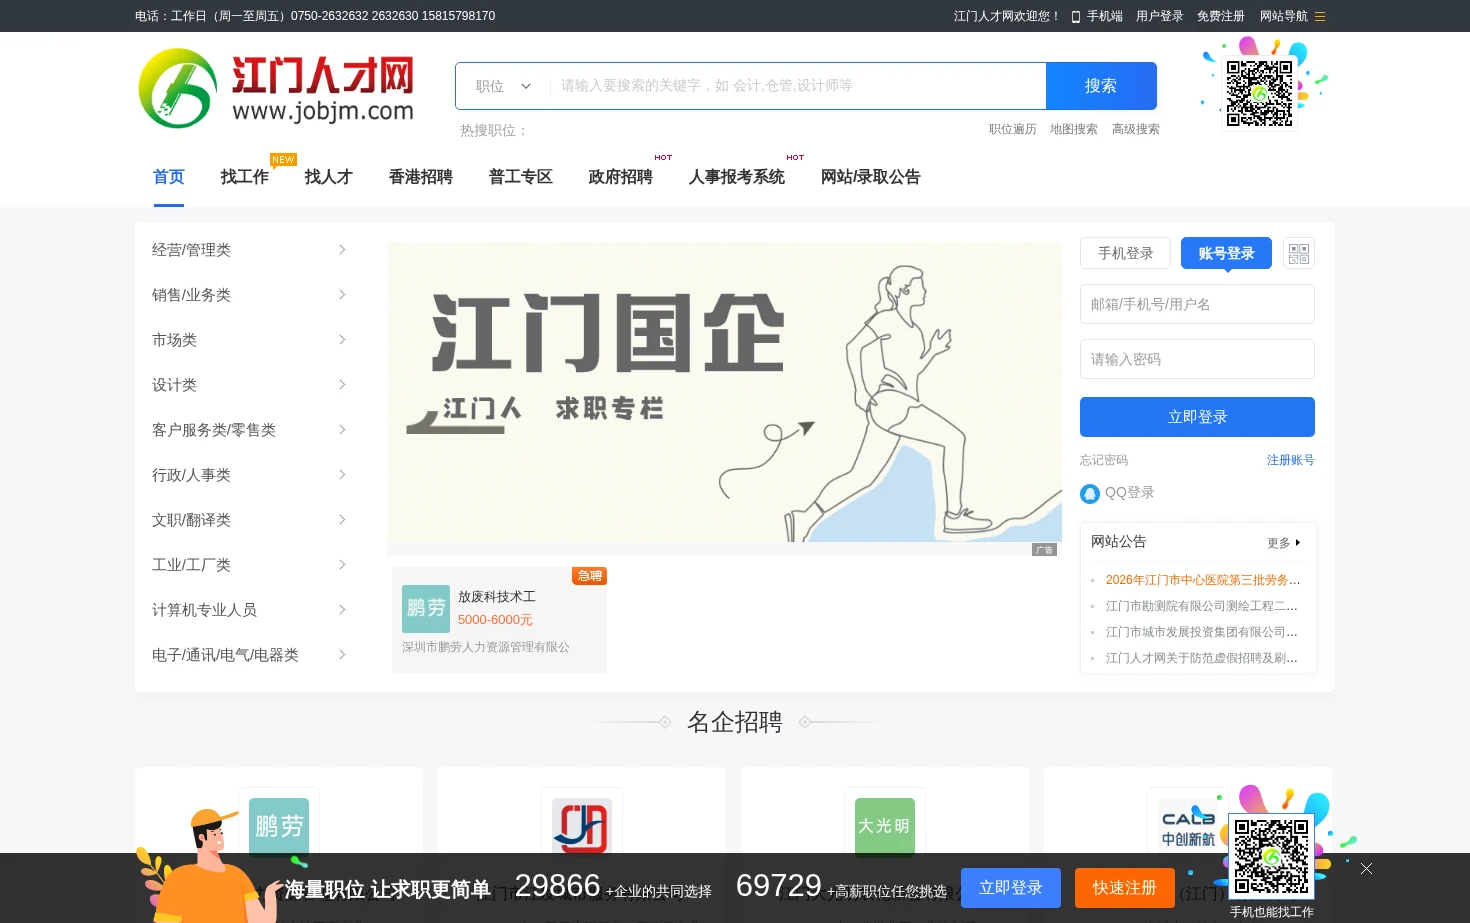
Task: Focus the 邮箱/手机号/用户名 input field
Action: pos(1197,304)
